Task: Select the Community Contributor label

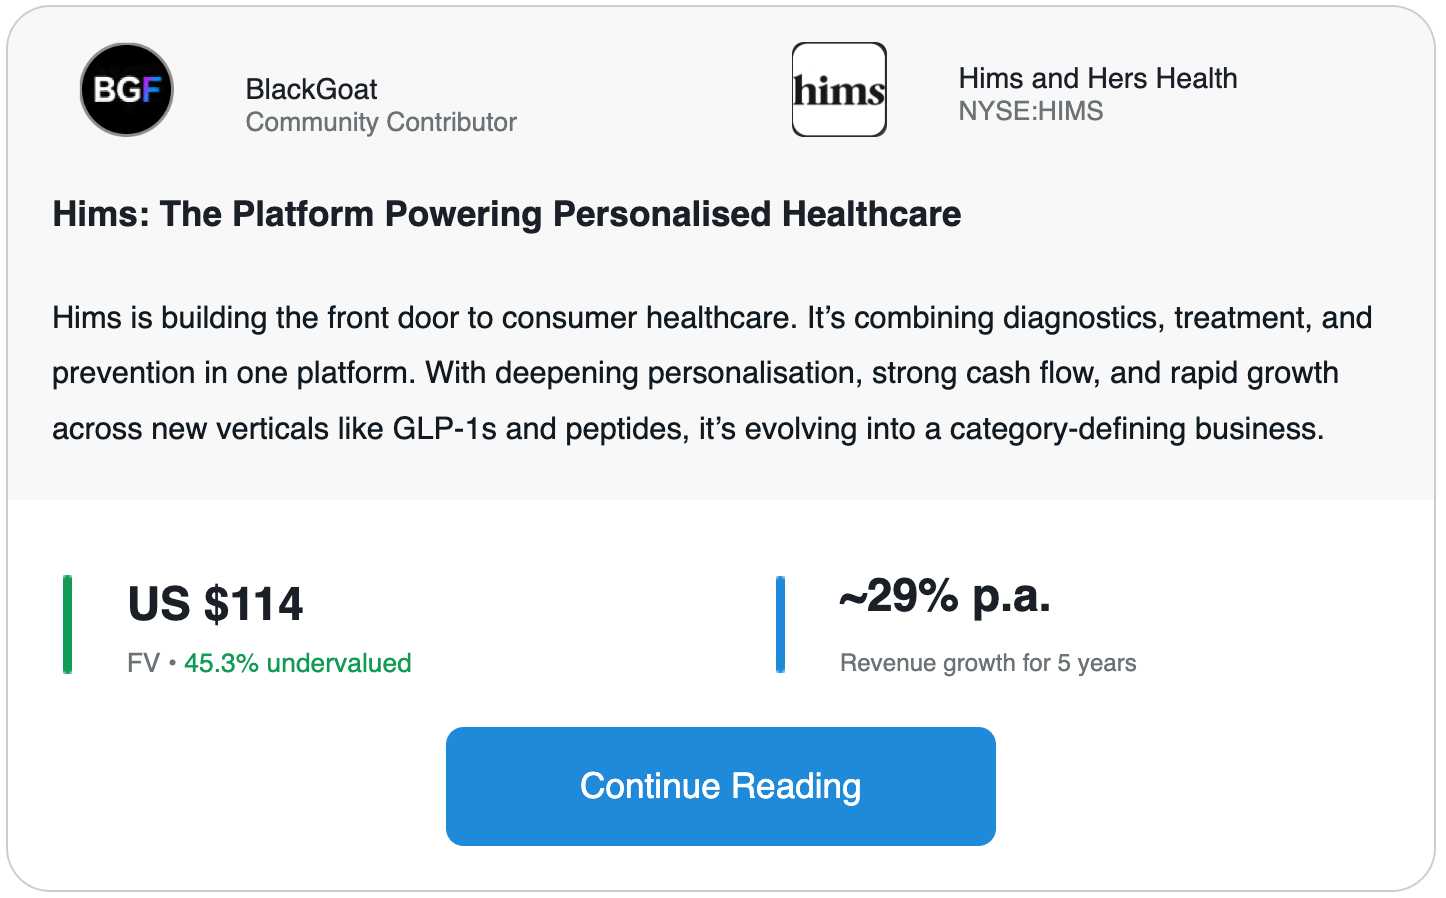Action: point(381,122)
